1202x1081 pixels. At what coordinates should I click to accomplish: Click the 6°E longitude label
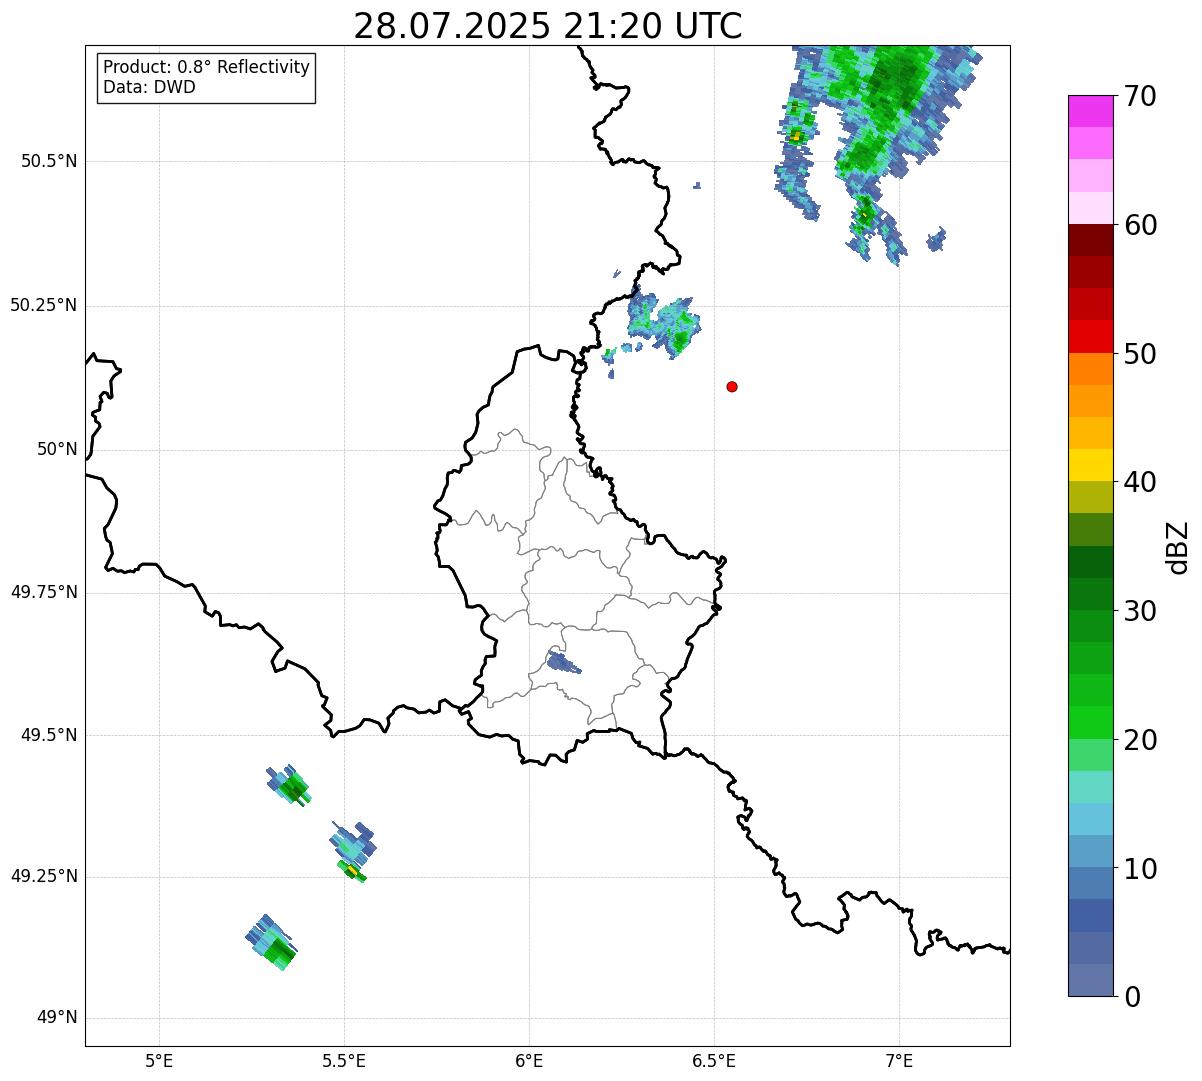(529, 1060)
